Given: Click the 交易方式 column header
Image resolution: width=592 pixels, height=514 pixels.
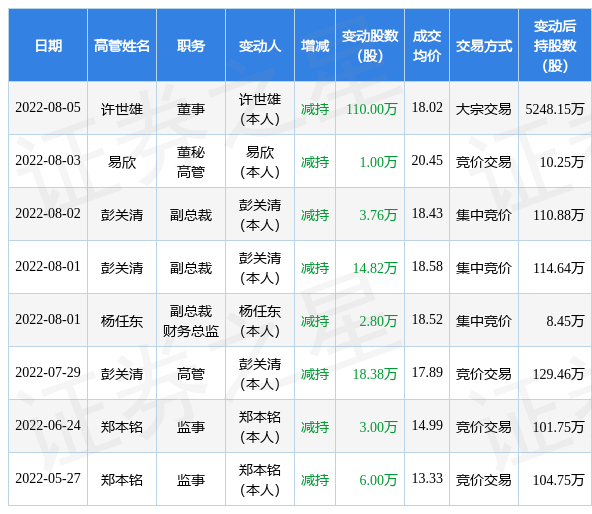Looking at the screenshot, I should point(484,46).
